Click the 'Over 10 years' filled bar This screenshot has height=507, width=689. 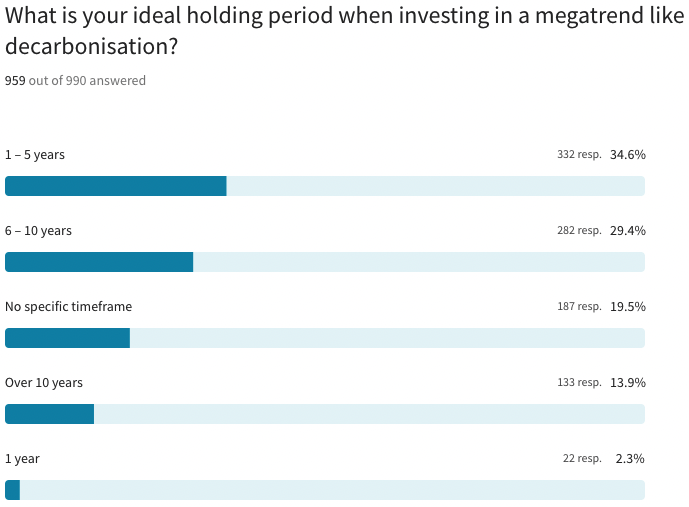49,414
